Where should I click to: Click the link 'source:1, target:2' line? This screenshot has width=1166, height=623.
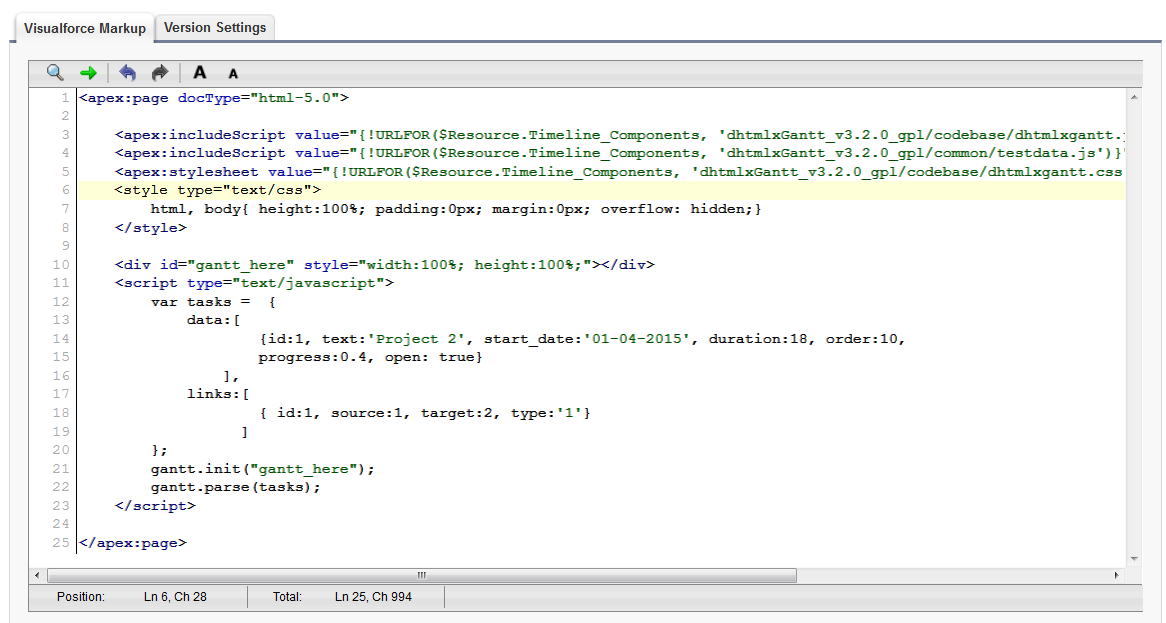(425, 413)
